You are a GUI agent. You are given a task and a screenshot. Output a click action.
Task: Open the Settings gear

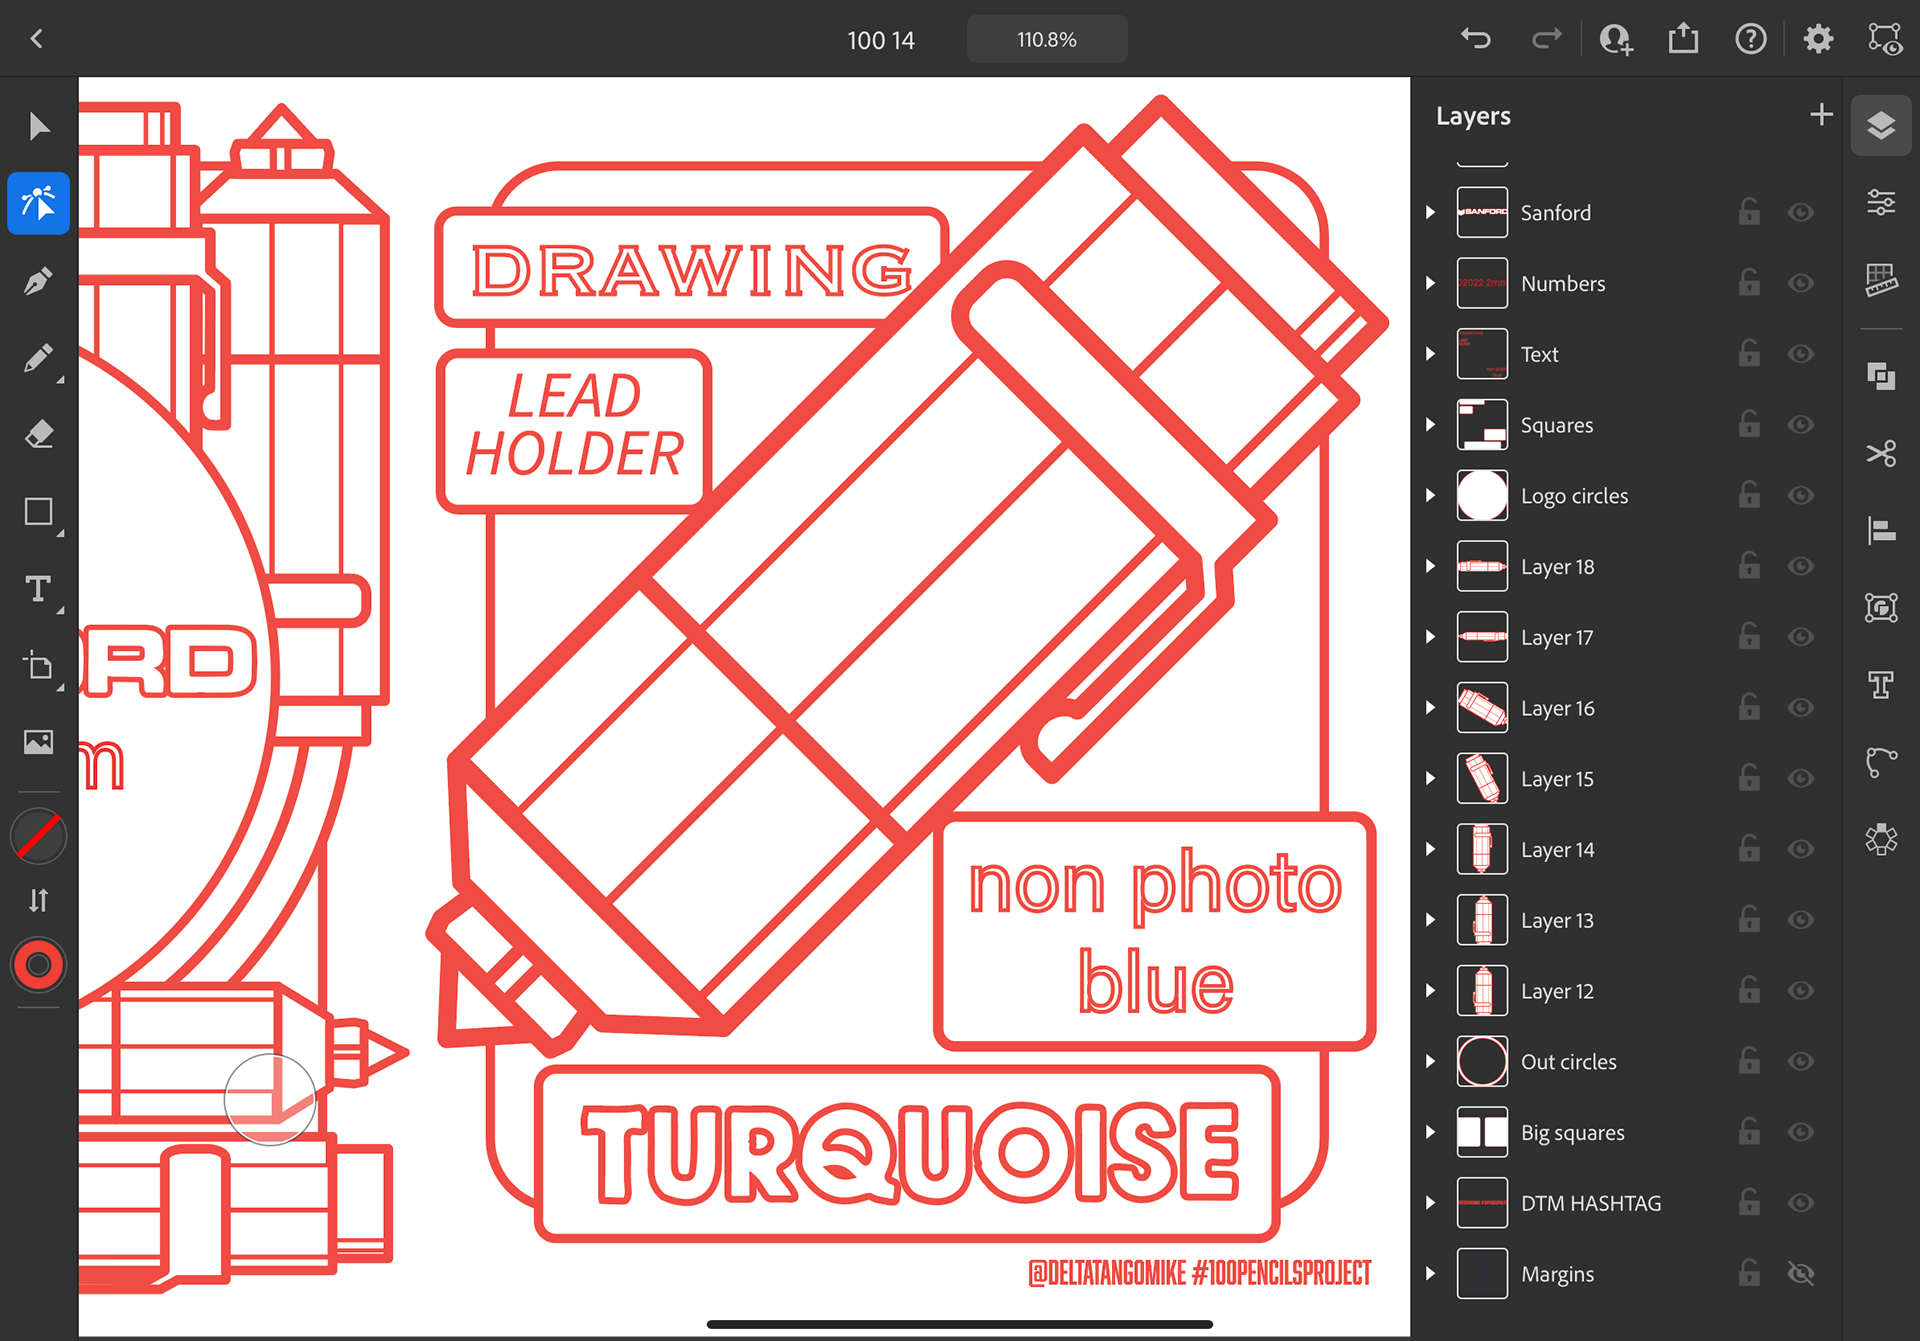click(x=1818, y=39)
